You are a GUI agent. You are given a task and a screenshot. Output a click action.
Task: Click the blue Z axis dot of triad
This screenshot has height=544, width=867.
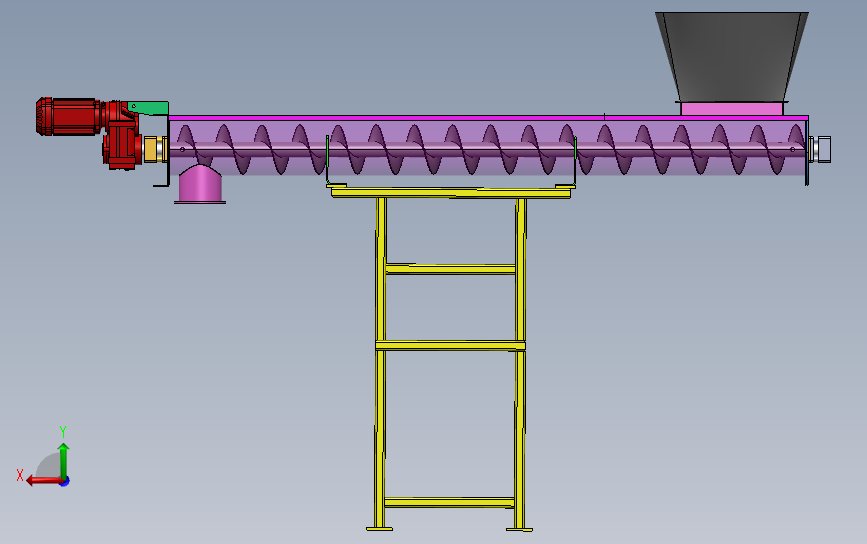tap(65, 482)
